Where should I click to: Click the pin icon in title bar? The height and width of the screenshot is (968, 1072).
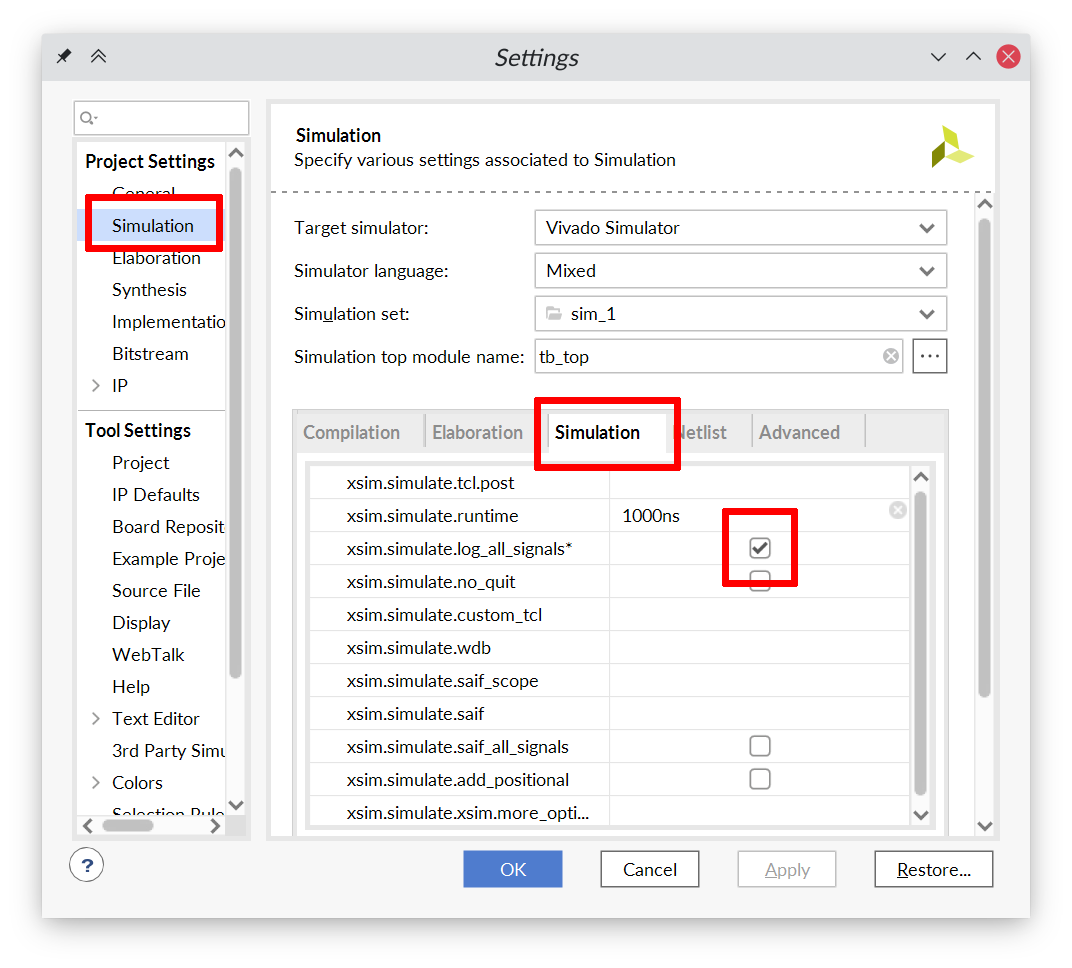pyautogui.click(x=64, y=56)
